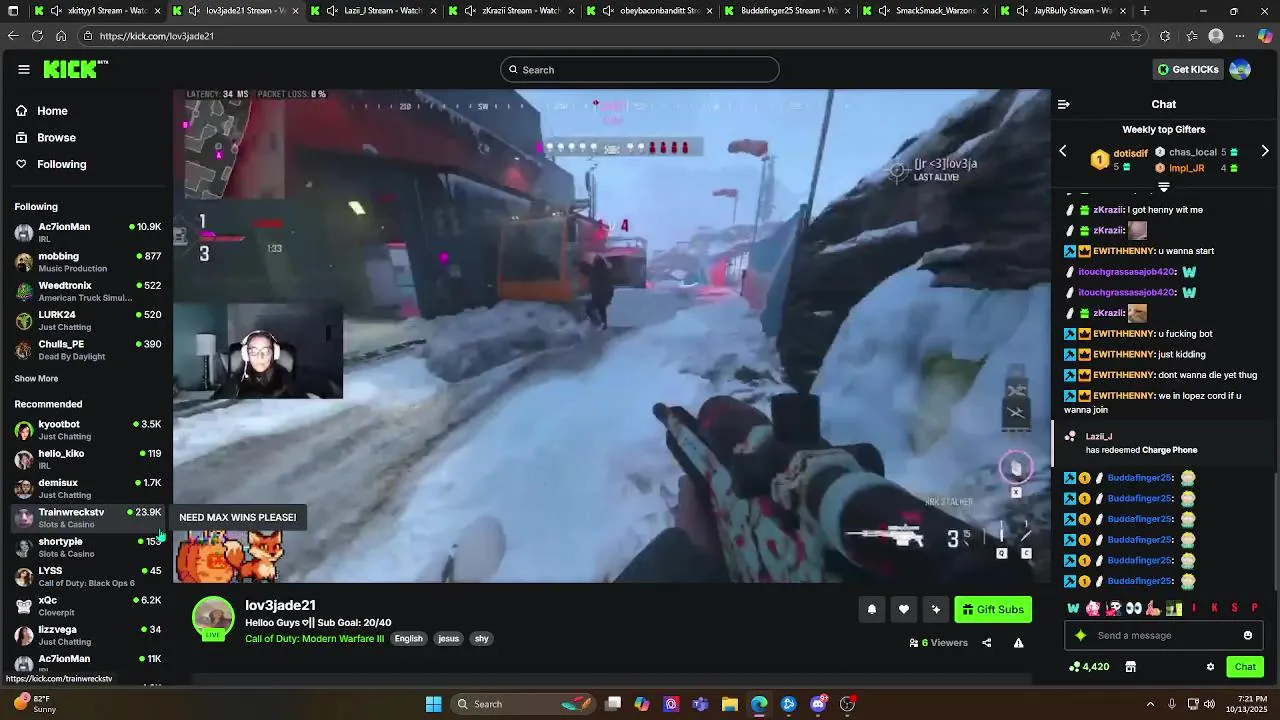
Task: Open Trainwreckstv recommended channel
Action: 87,518
